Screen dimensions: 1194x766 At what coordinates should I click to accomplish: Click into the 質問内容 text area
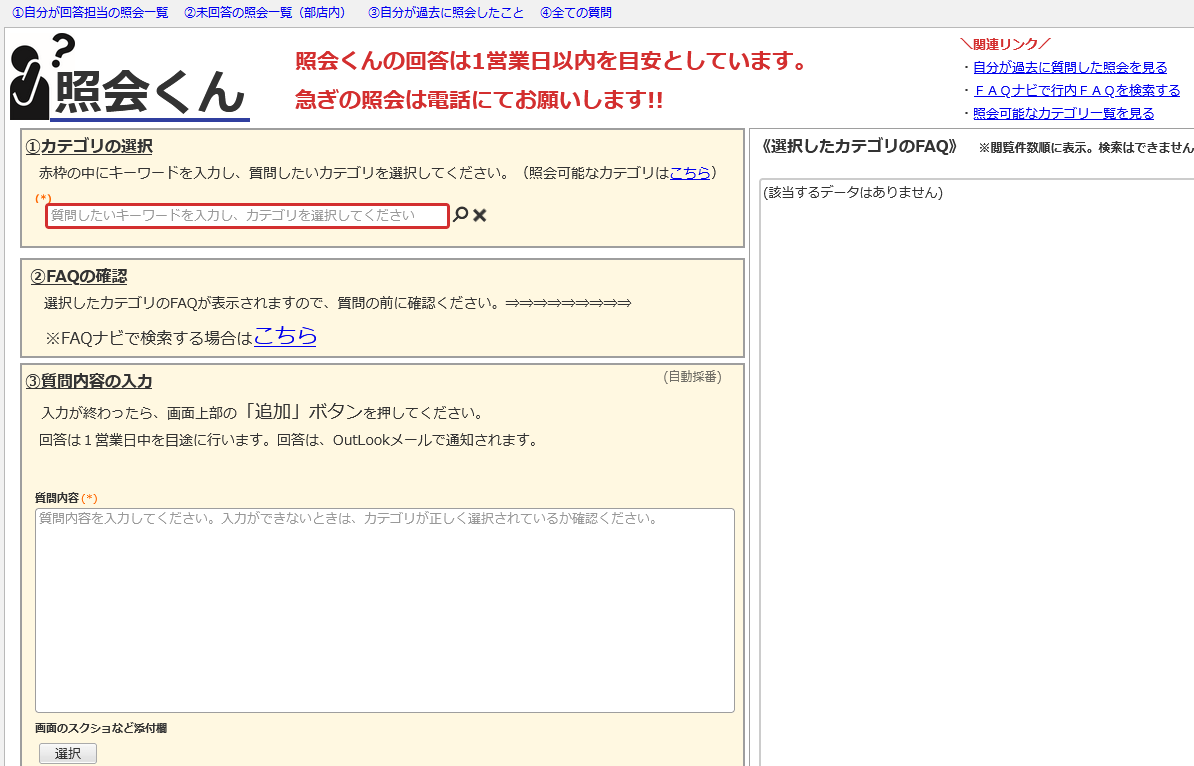pyautogui.click(x=384, y=610)
